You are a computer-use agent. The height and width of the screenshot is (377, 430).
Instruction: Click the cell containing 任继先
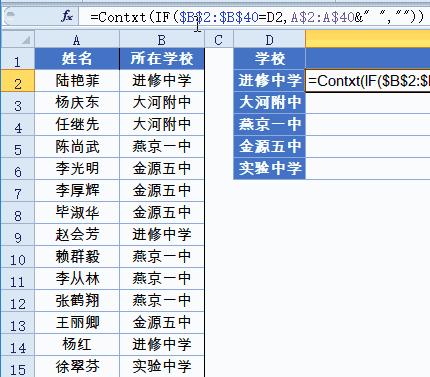77,125
